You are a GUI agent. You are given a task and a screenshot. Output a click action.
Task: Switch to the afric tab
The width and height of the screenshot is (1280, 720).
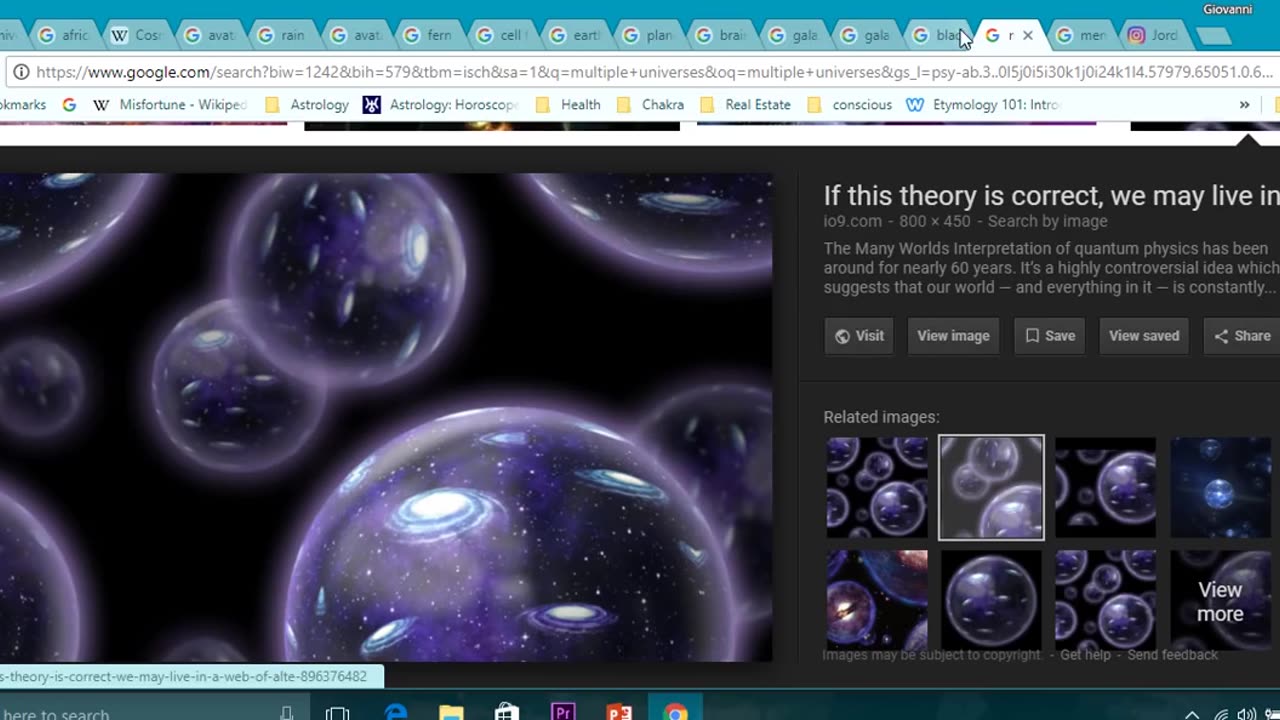(64, 35)
